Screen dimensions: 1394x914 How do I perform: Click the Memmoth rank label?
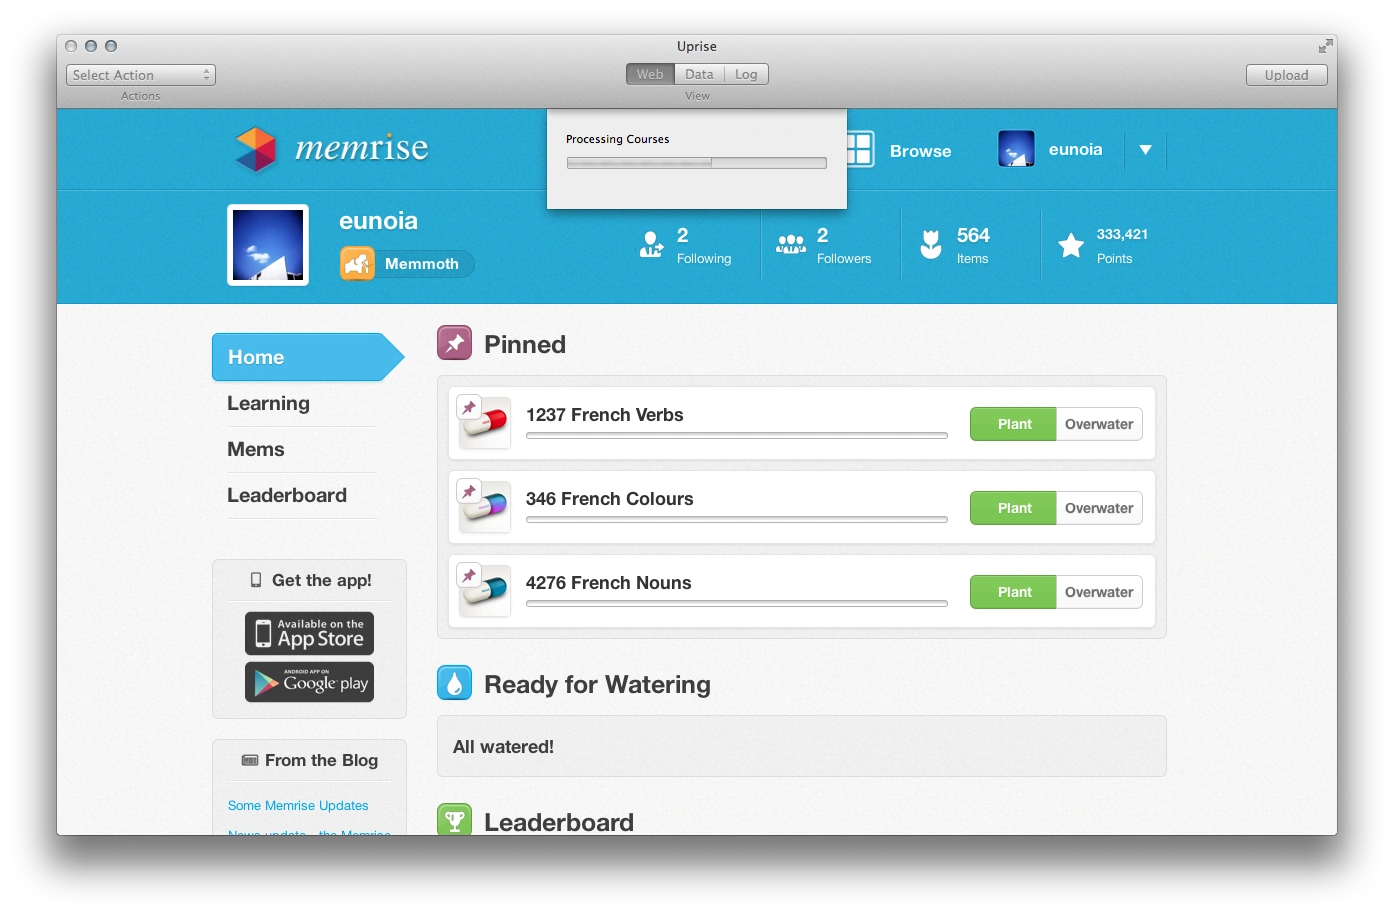pos(422,264)
